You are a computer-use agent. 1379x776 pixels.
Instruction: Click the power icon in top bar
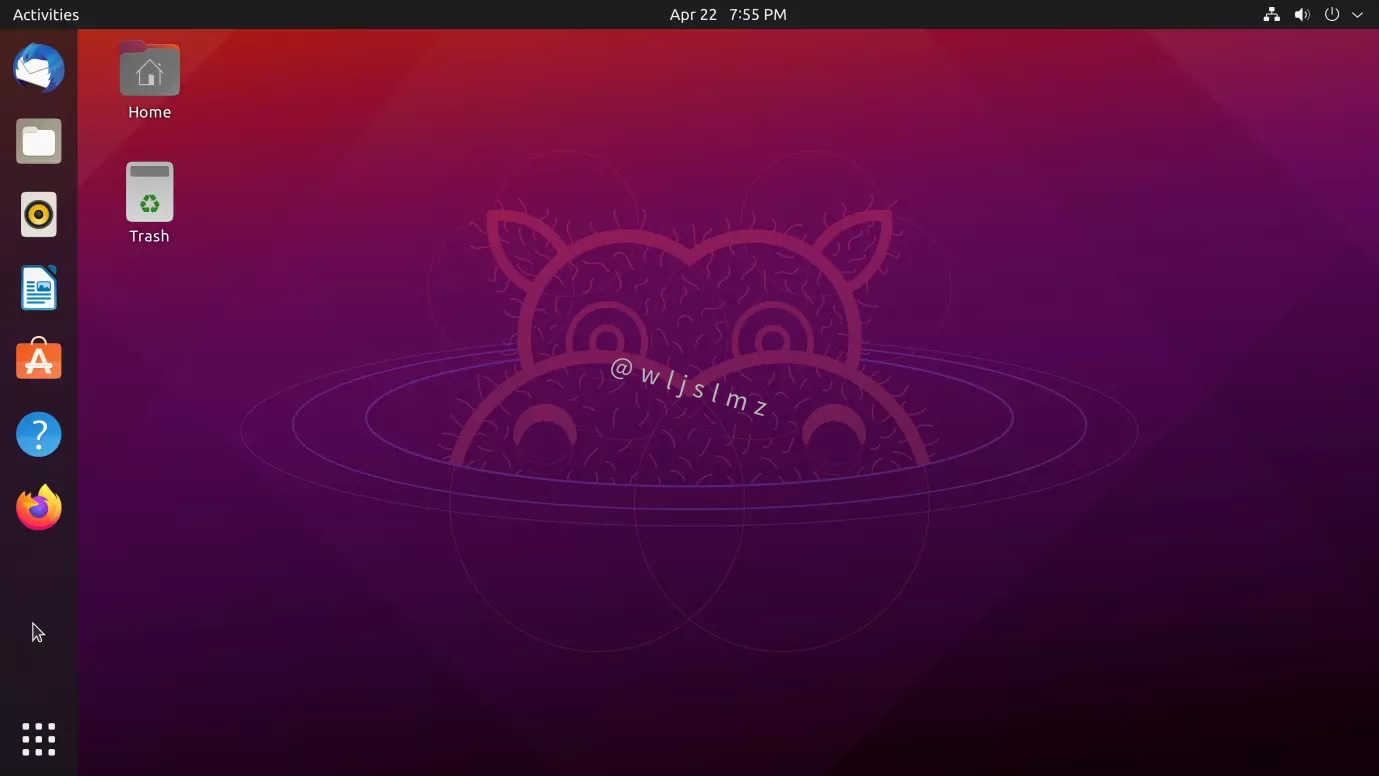pos(1331,15)
